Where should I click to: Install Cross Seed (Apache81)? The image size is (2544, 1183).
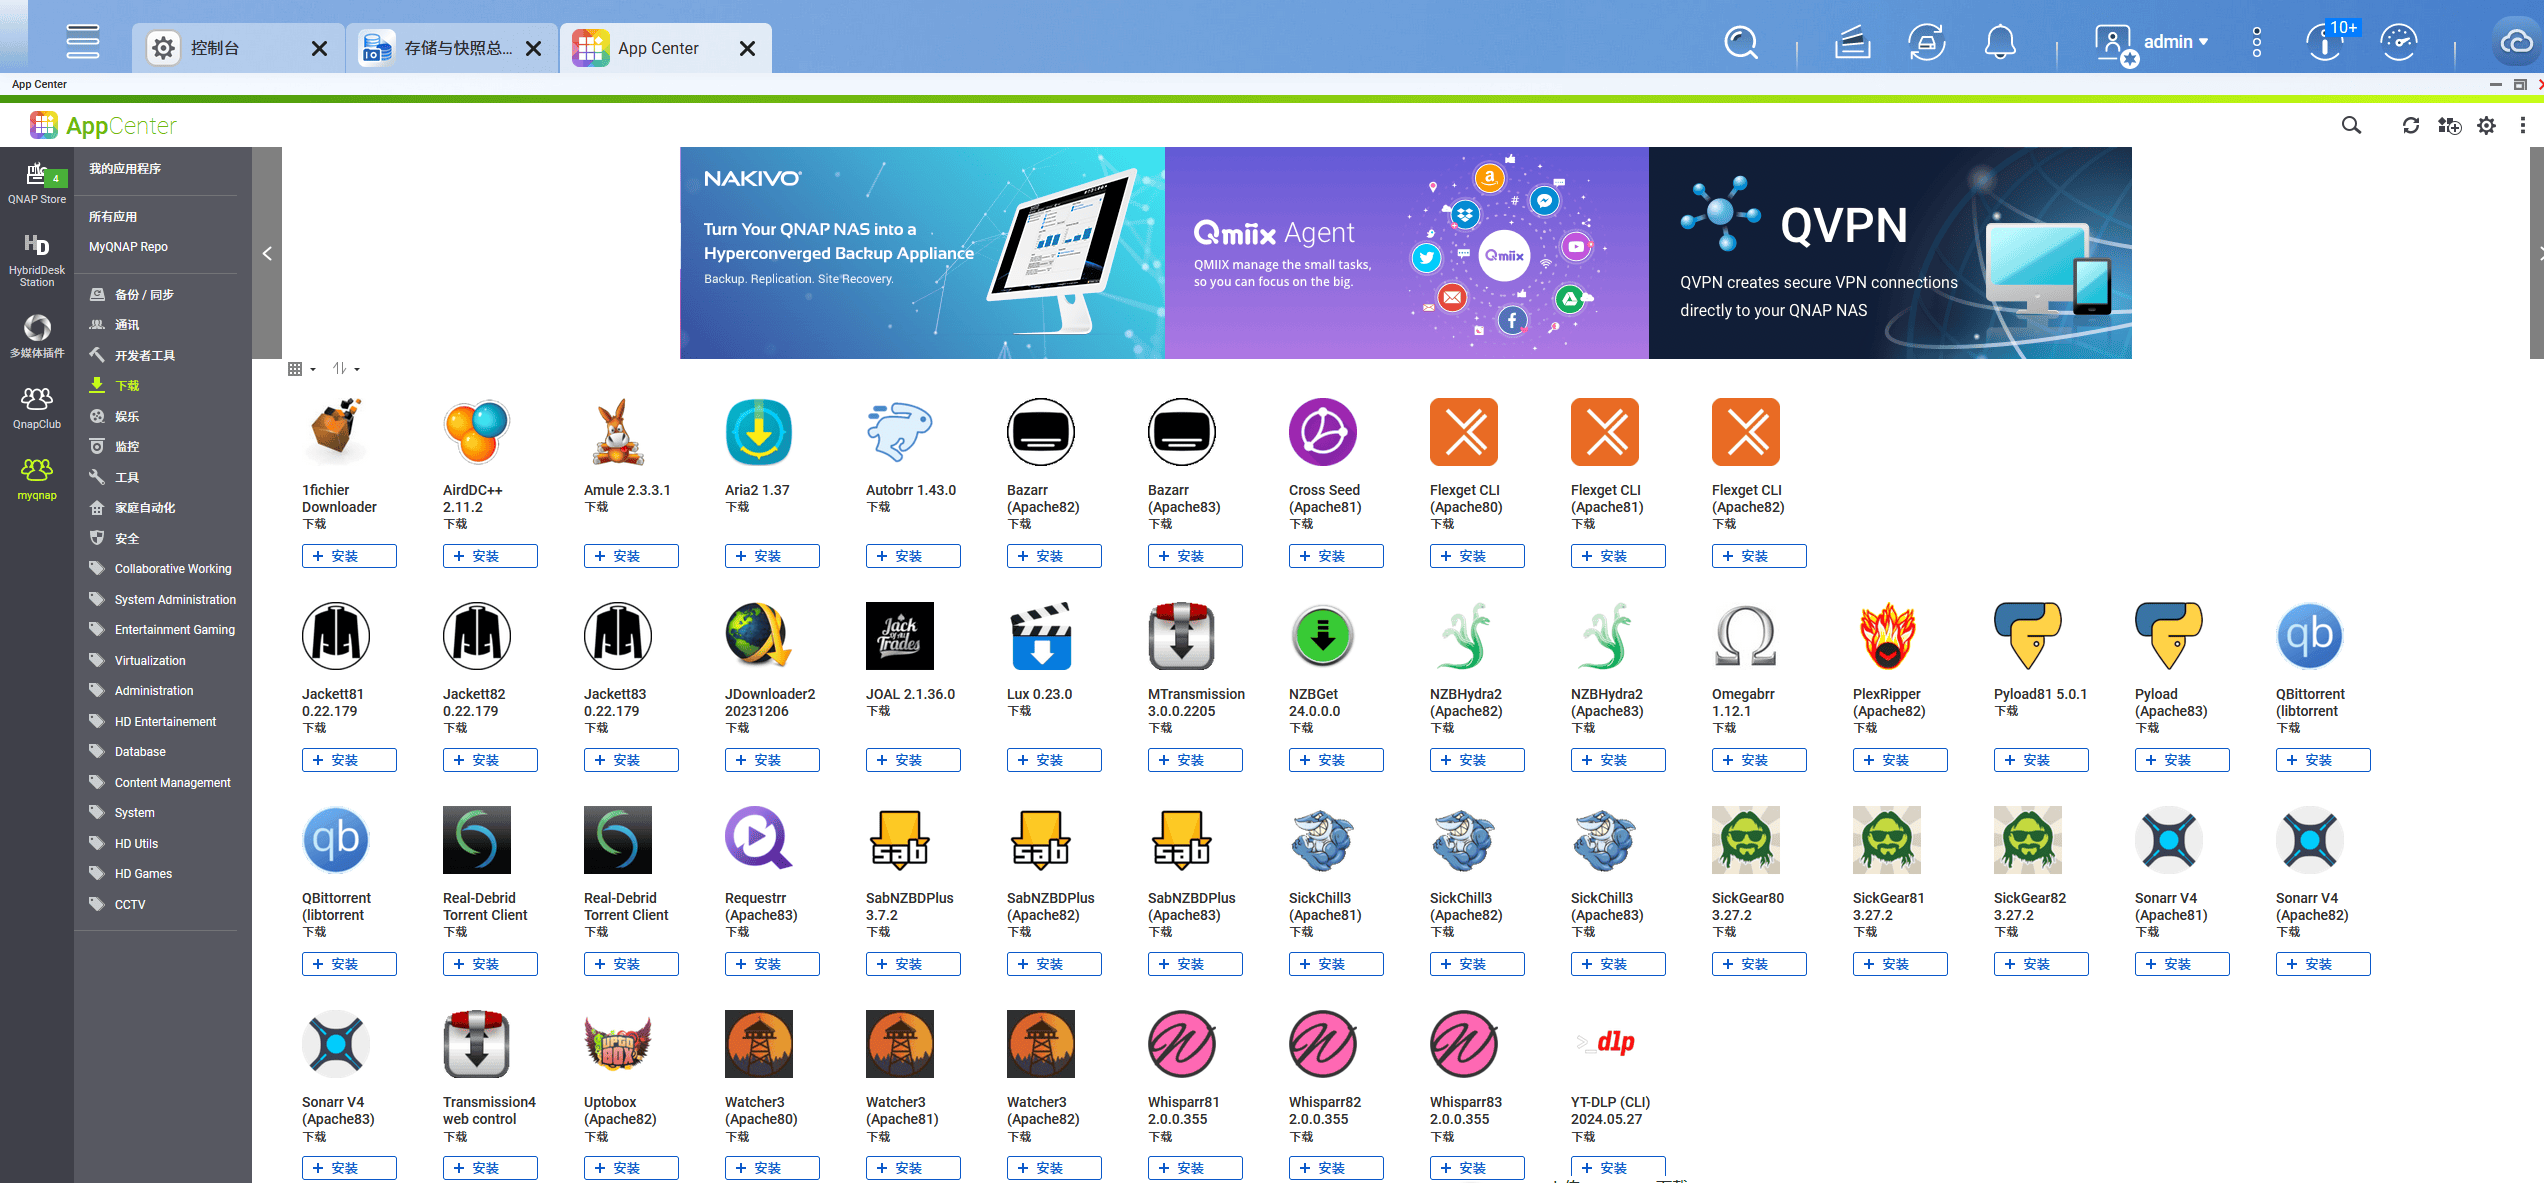pyautogui.click(x=1336, y=556)
